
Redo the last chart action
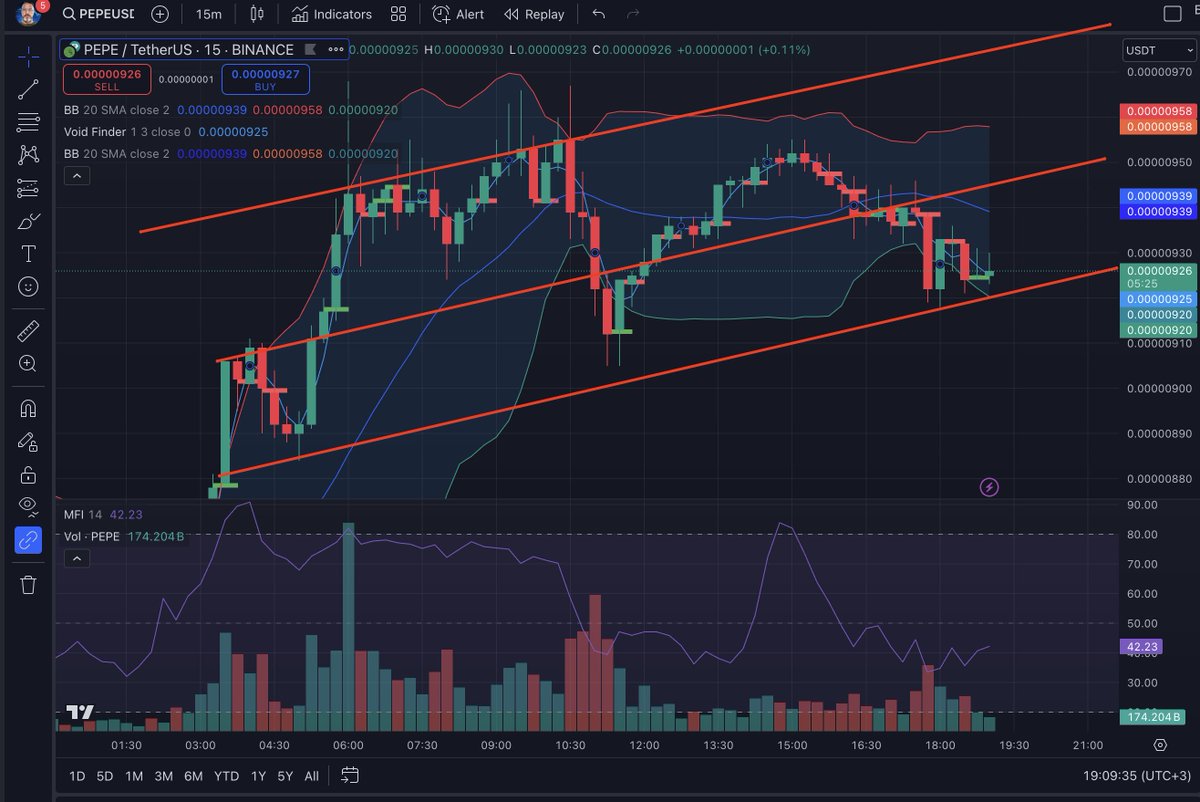[632, 14]
